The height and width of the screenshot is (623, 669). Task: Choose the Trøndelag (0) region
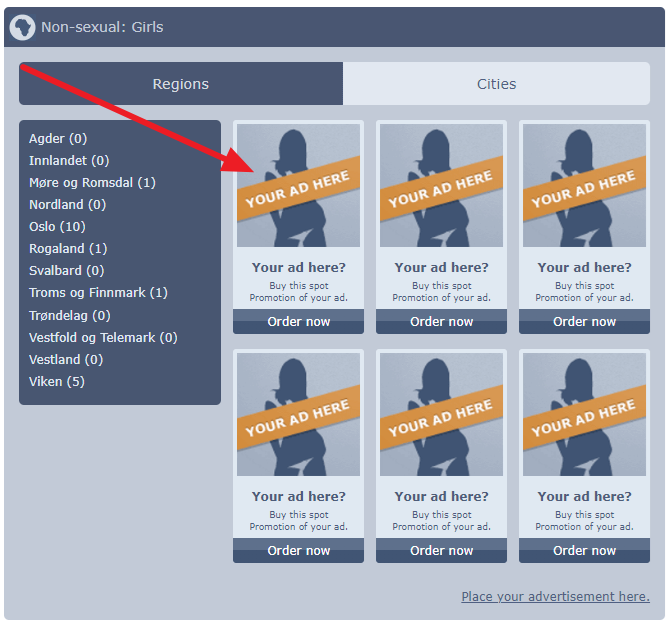click(70, 315)
